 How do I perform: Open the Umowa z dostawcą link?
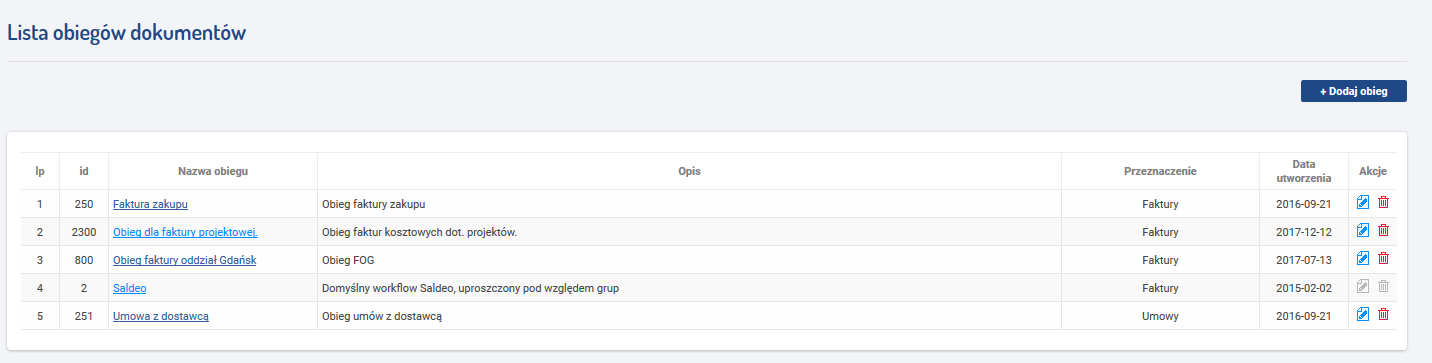pos(161,316)
